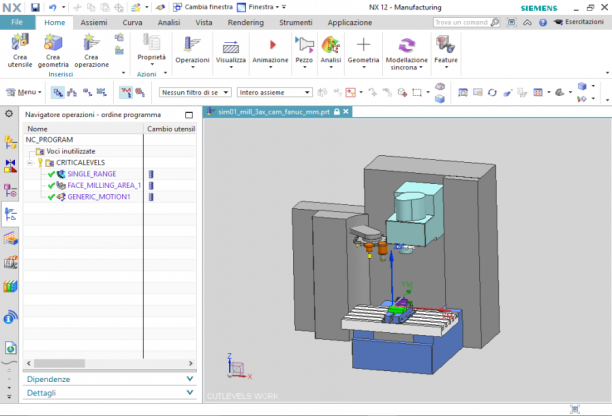Switch to the Applicazione tab
This screenshot has height=416, width=612.
(x=350, y=23)
